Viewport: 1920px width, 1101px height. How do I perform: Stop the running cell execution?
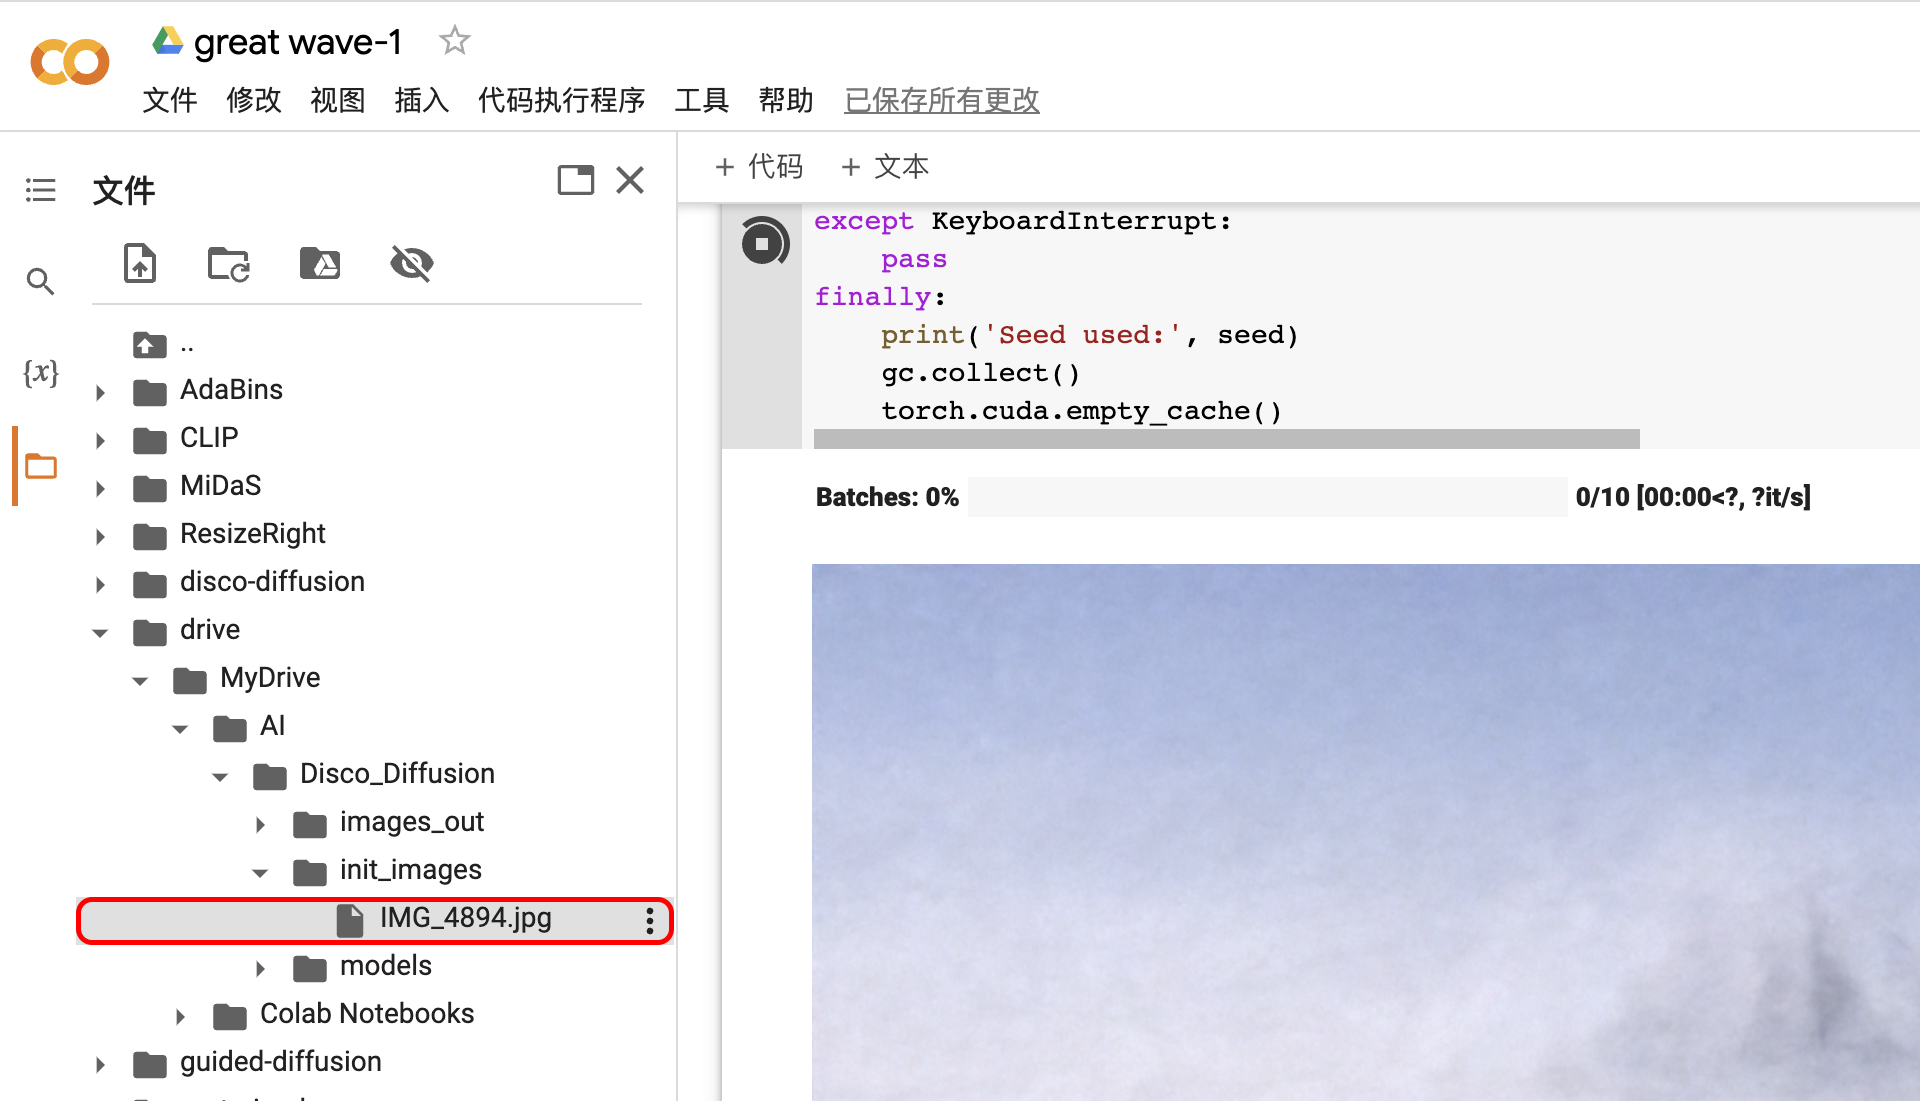763,243
